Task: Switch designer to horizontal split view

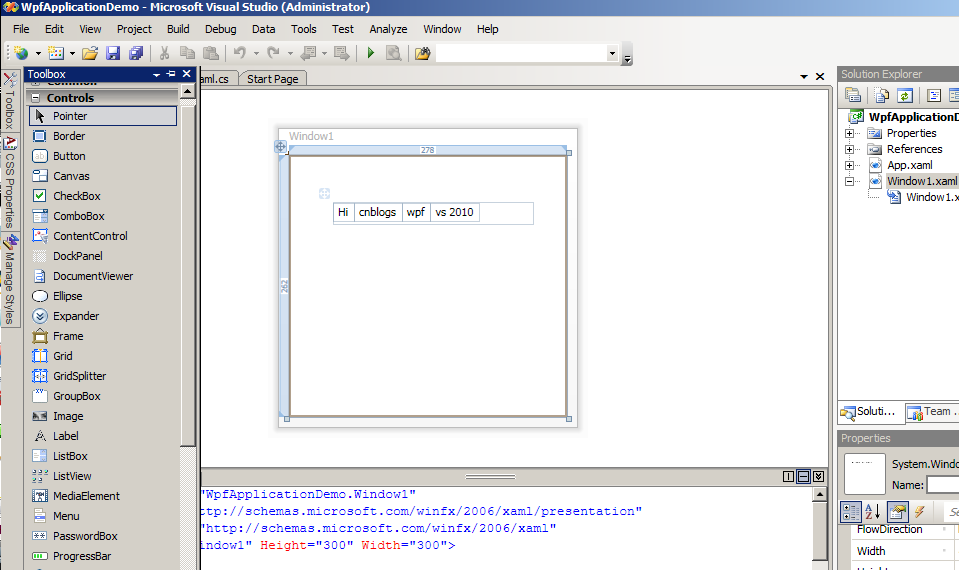Action: click(x=804, y=476)
